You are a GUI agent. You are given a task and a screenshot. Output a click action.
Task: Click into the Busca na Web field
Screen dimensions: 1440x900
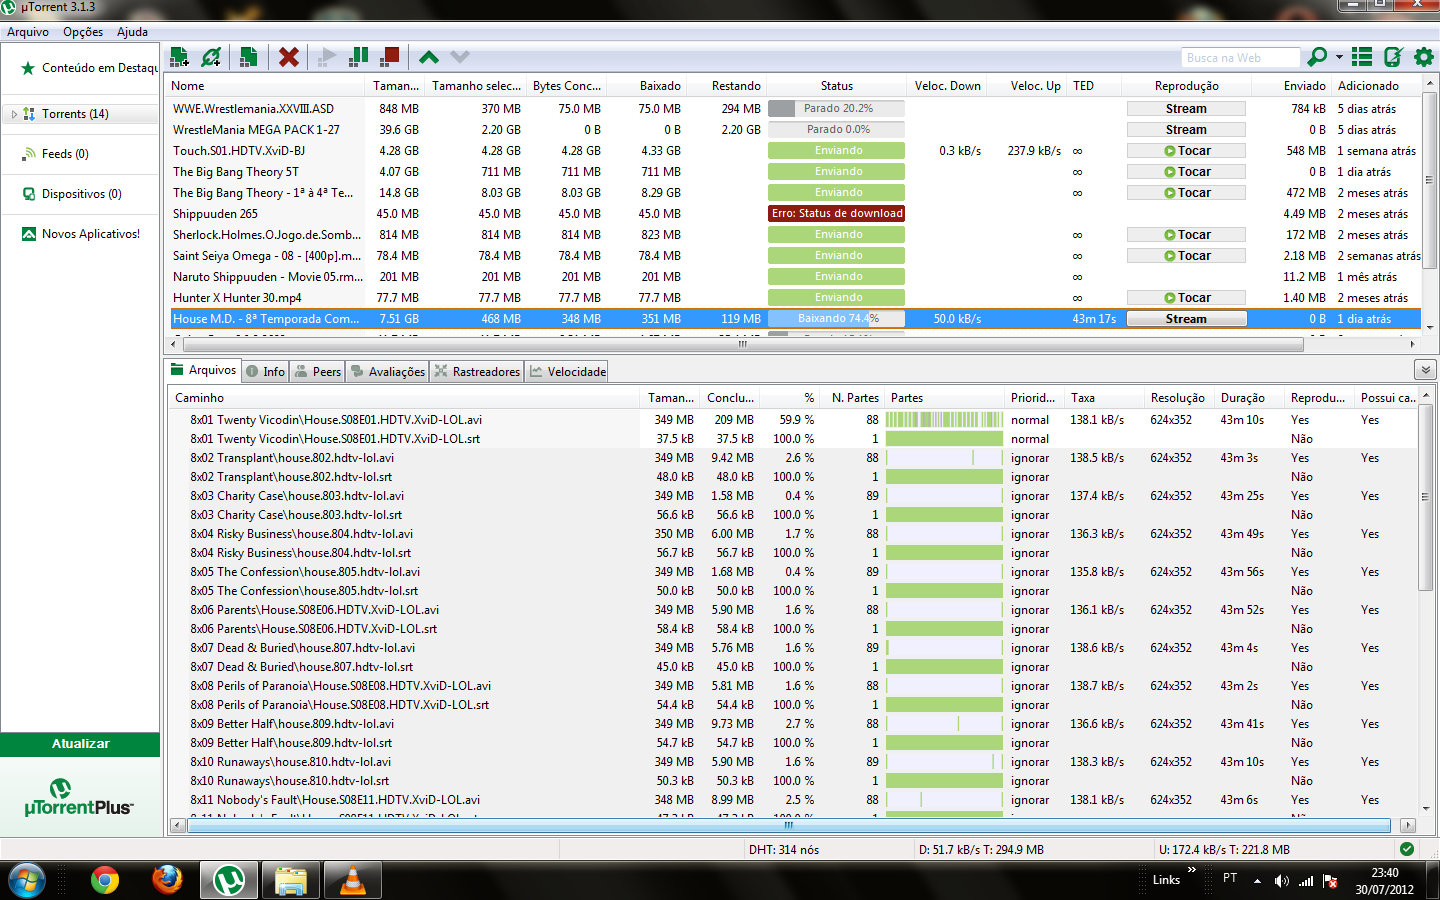(x=1240, y=58)
